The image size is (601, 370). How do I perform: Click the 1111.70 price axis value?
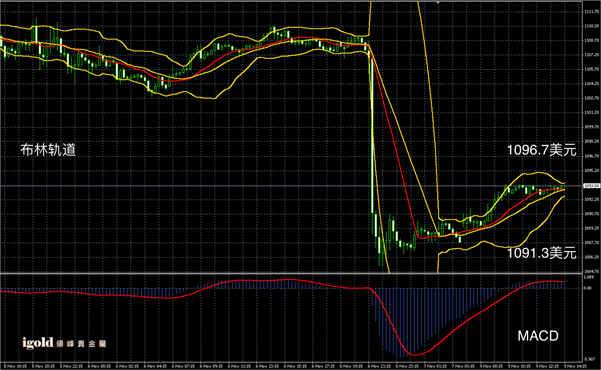590,12
